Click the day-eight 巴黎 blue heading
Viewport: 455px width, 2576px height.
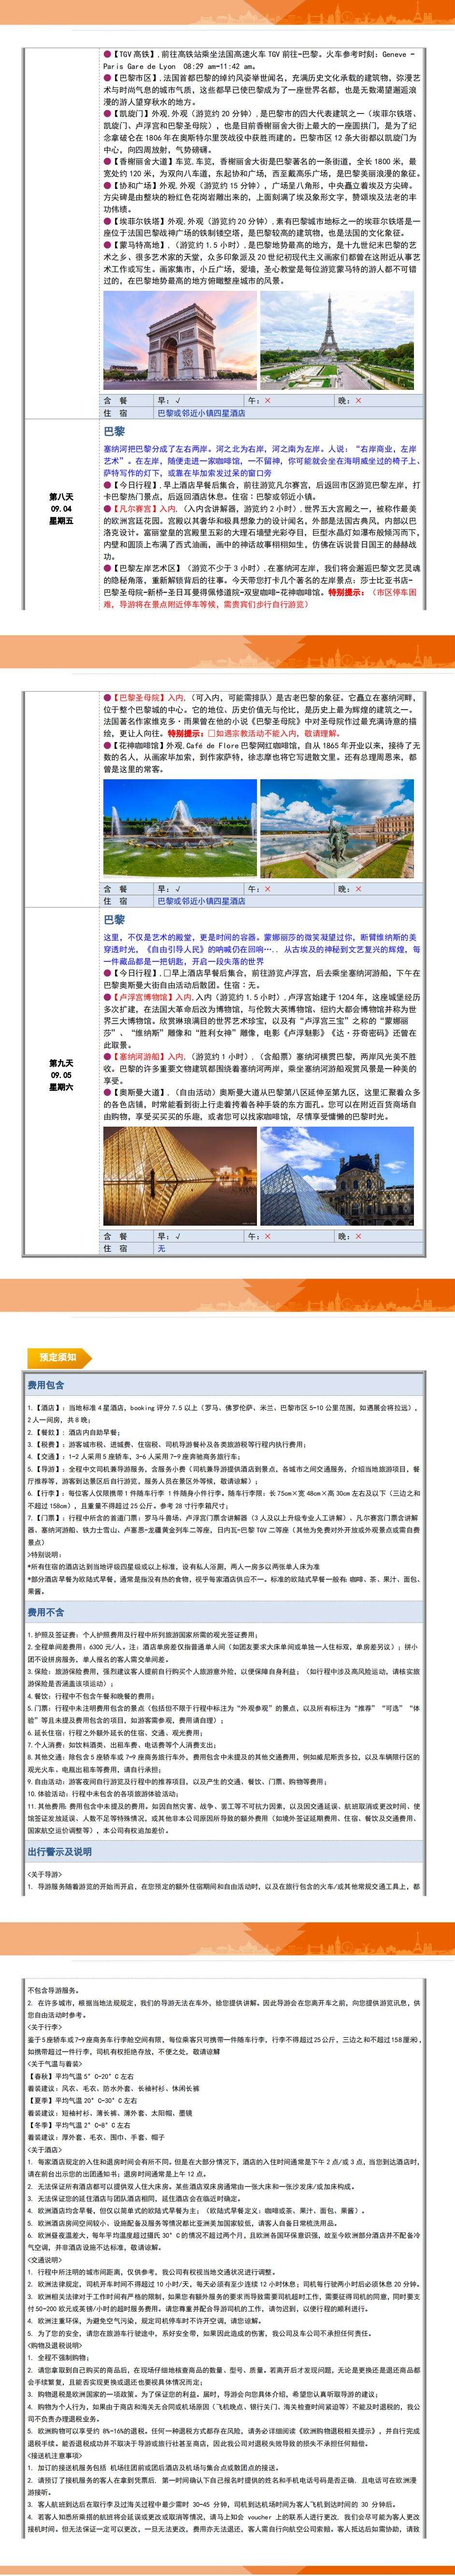point(115,430)
